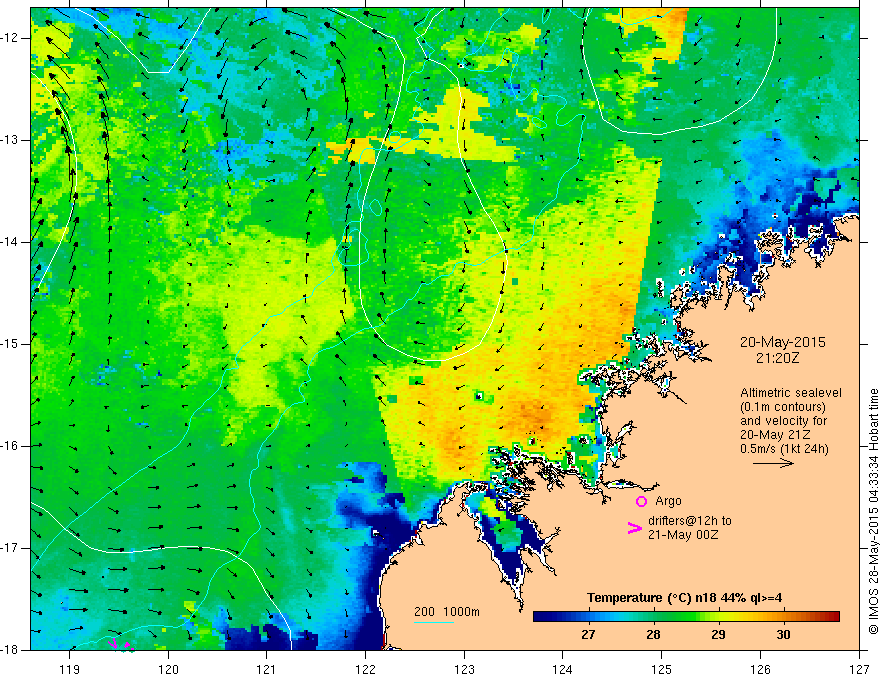Click the '21-May 00Z' legend text
The width and height of the screenshot is (880, 680).
[x=683, y=535]
